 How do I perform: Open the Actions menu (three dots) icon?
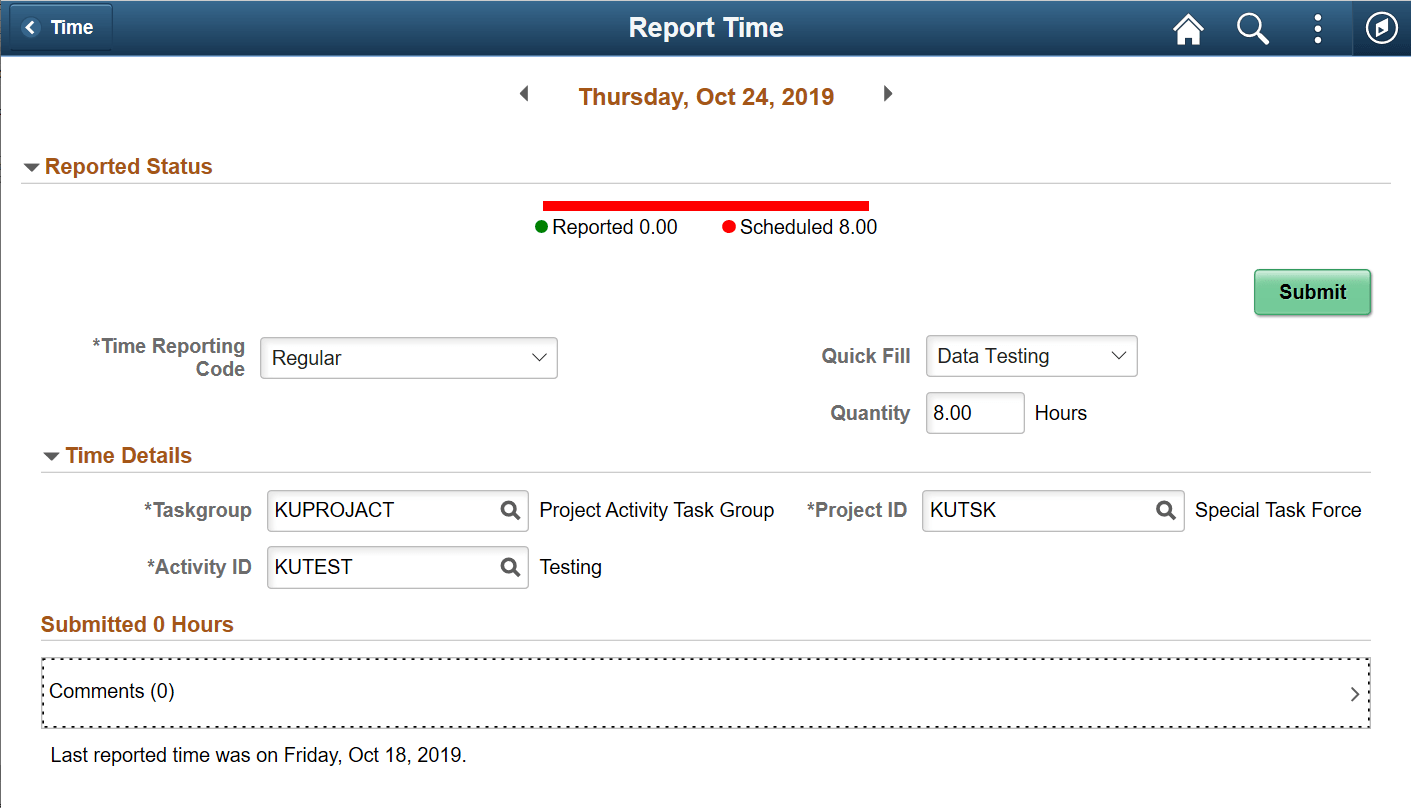tap(1317, 28)
